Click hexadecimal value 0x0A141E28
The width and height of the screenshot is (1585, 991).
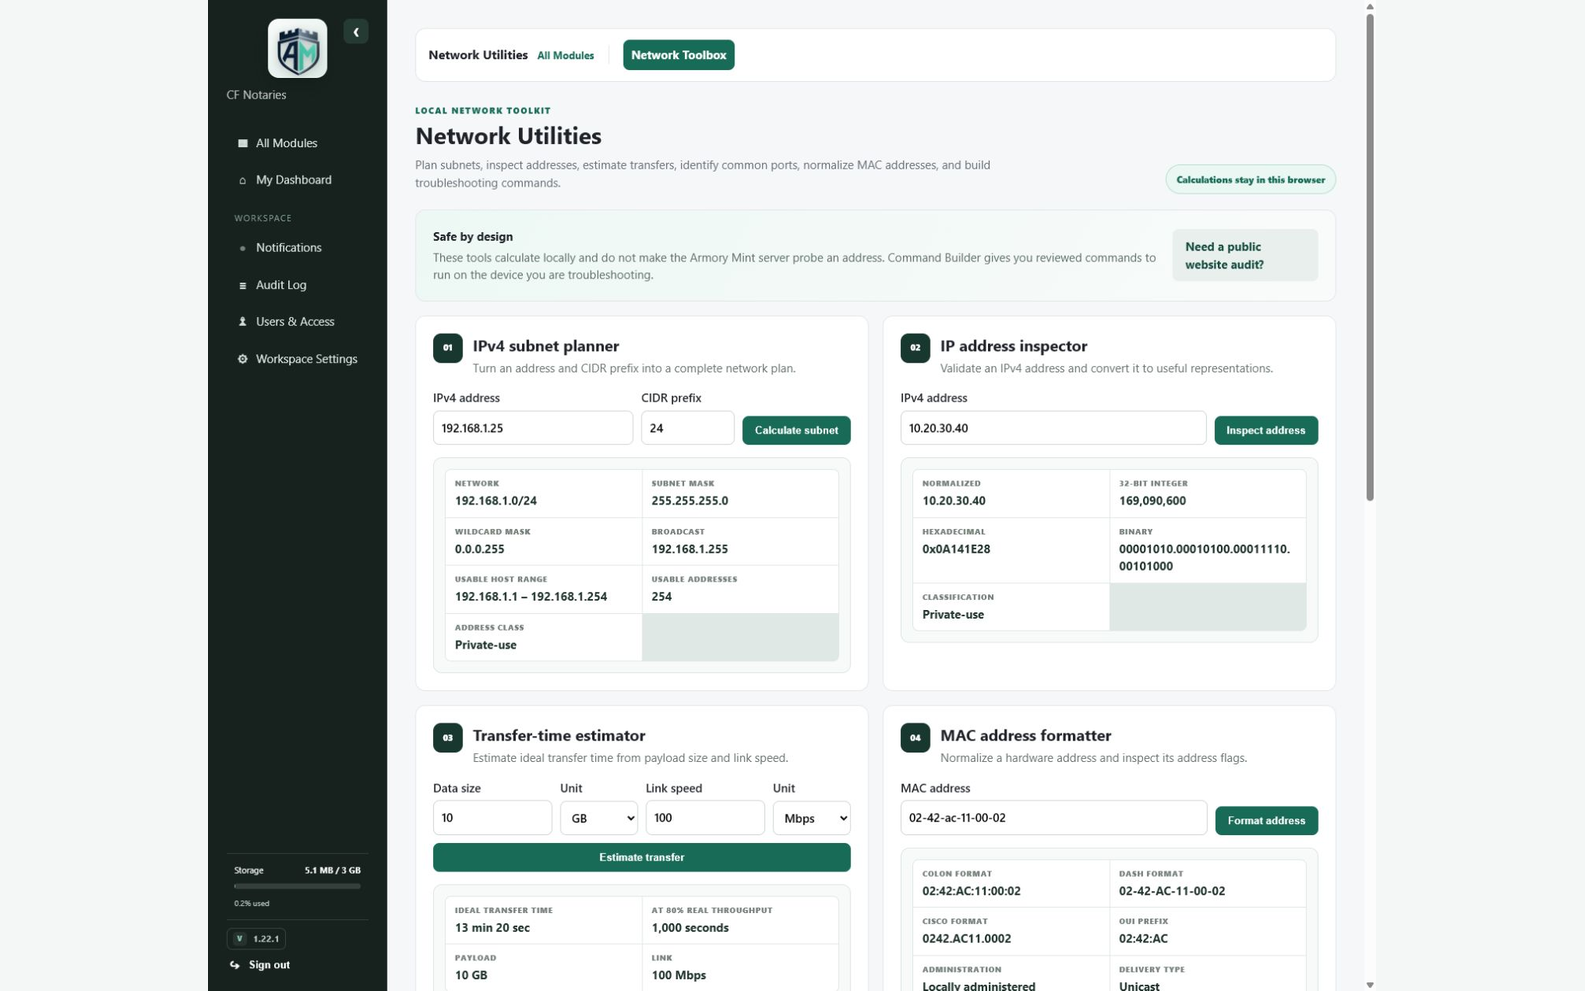956,549
